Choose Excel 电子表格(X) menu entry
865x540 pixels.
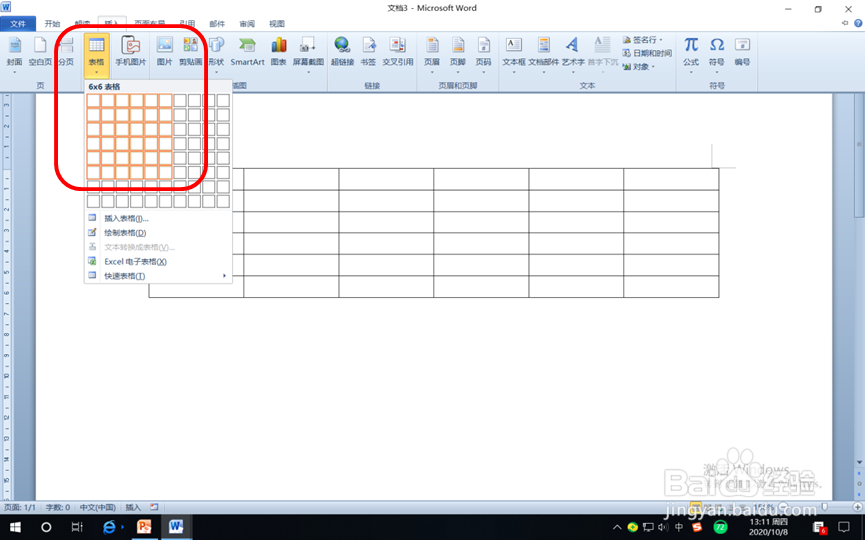tap(158, 261)
